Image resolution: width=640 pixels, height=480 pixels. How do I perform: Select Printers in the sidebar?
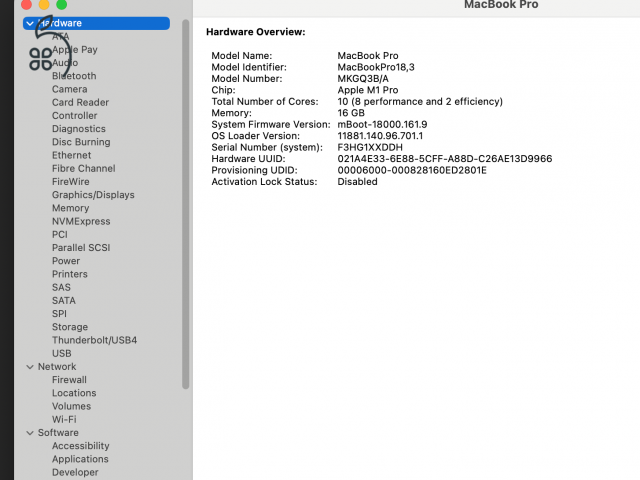click(70, 274)
